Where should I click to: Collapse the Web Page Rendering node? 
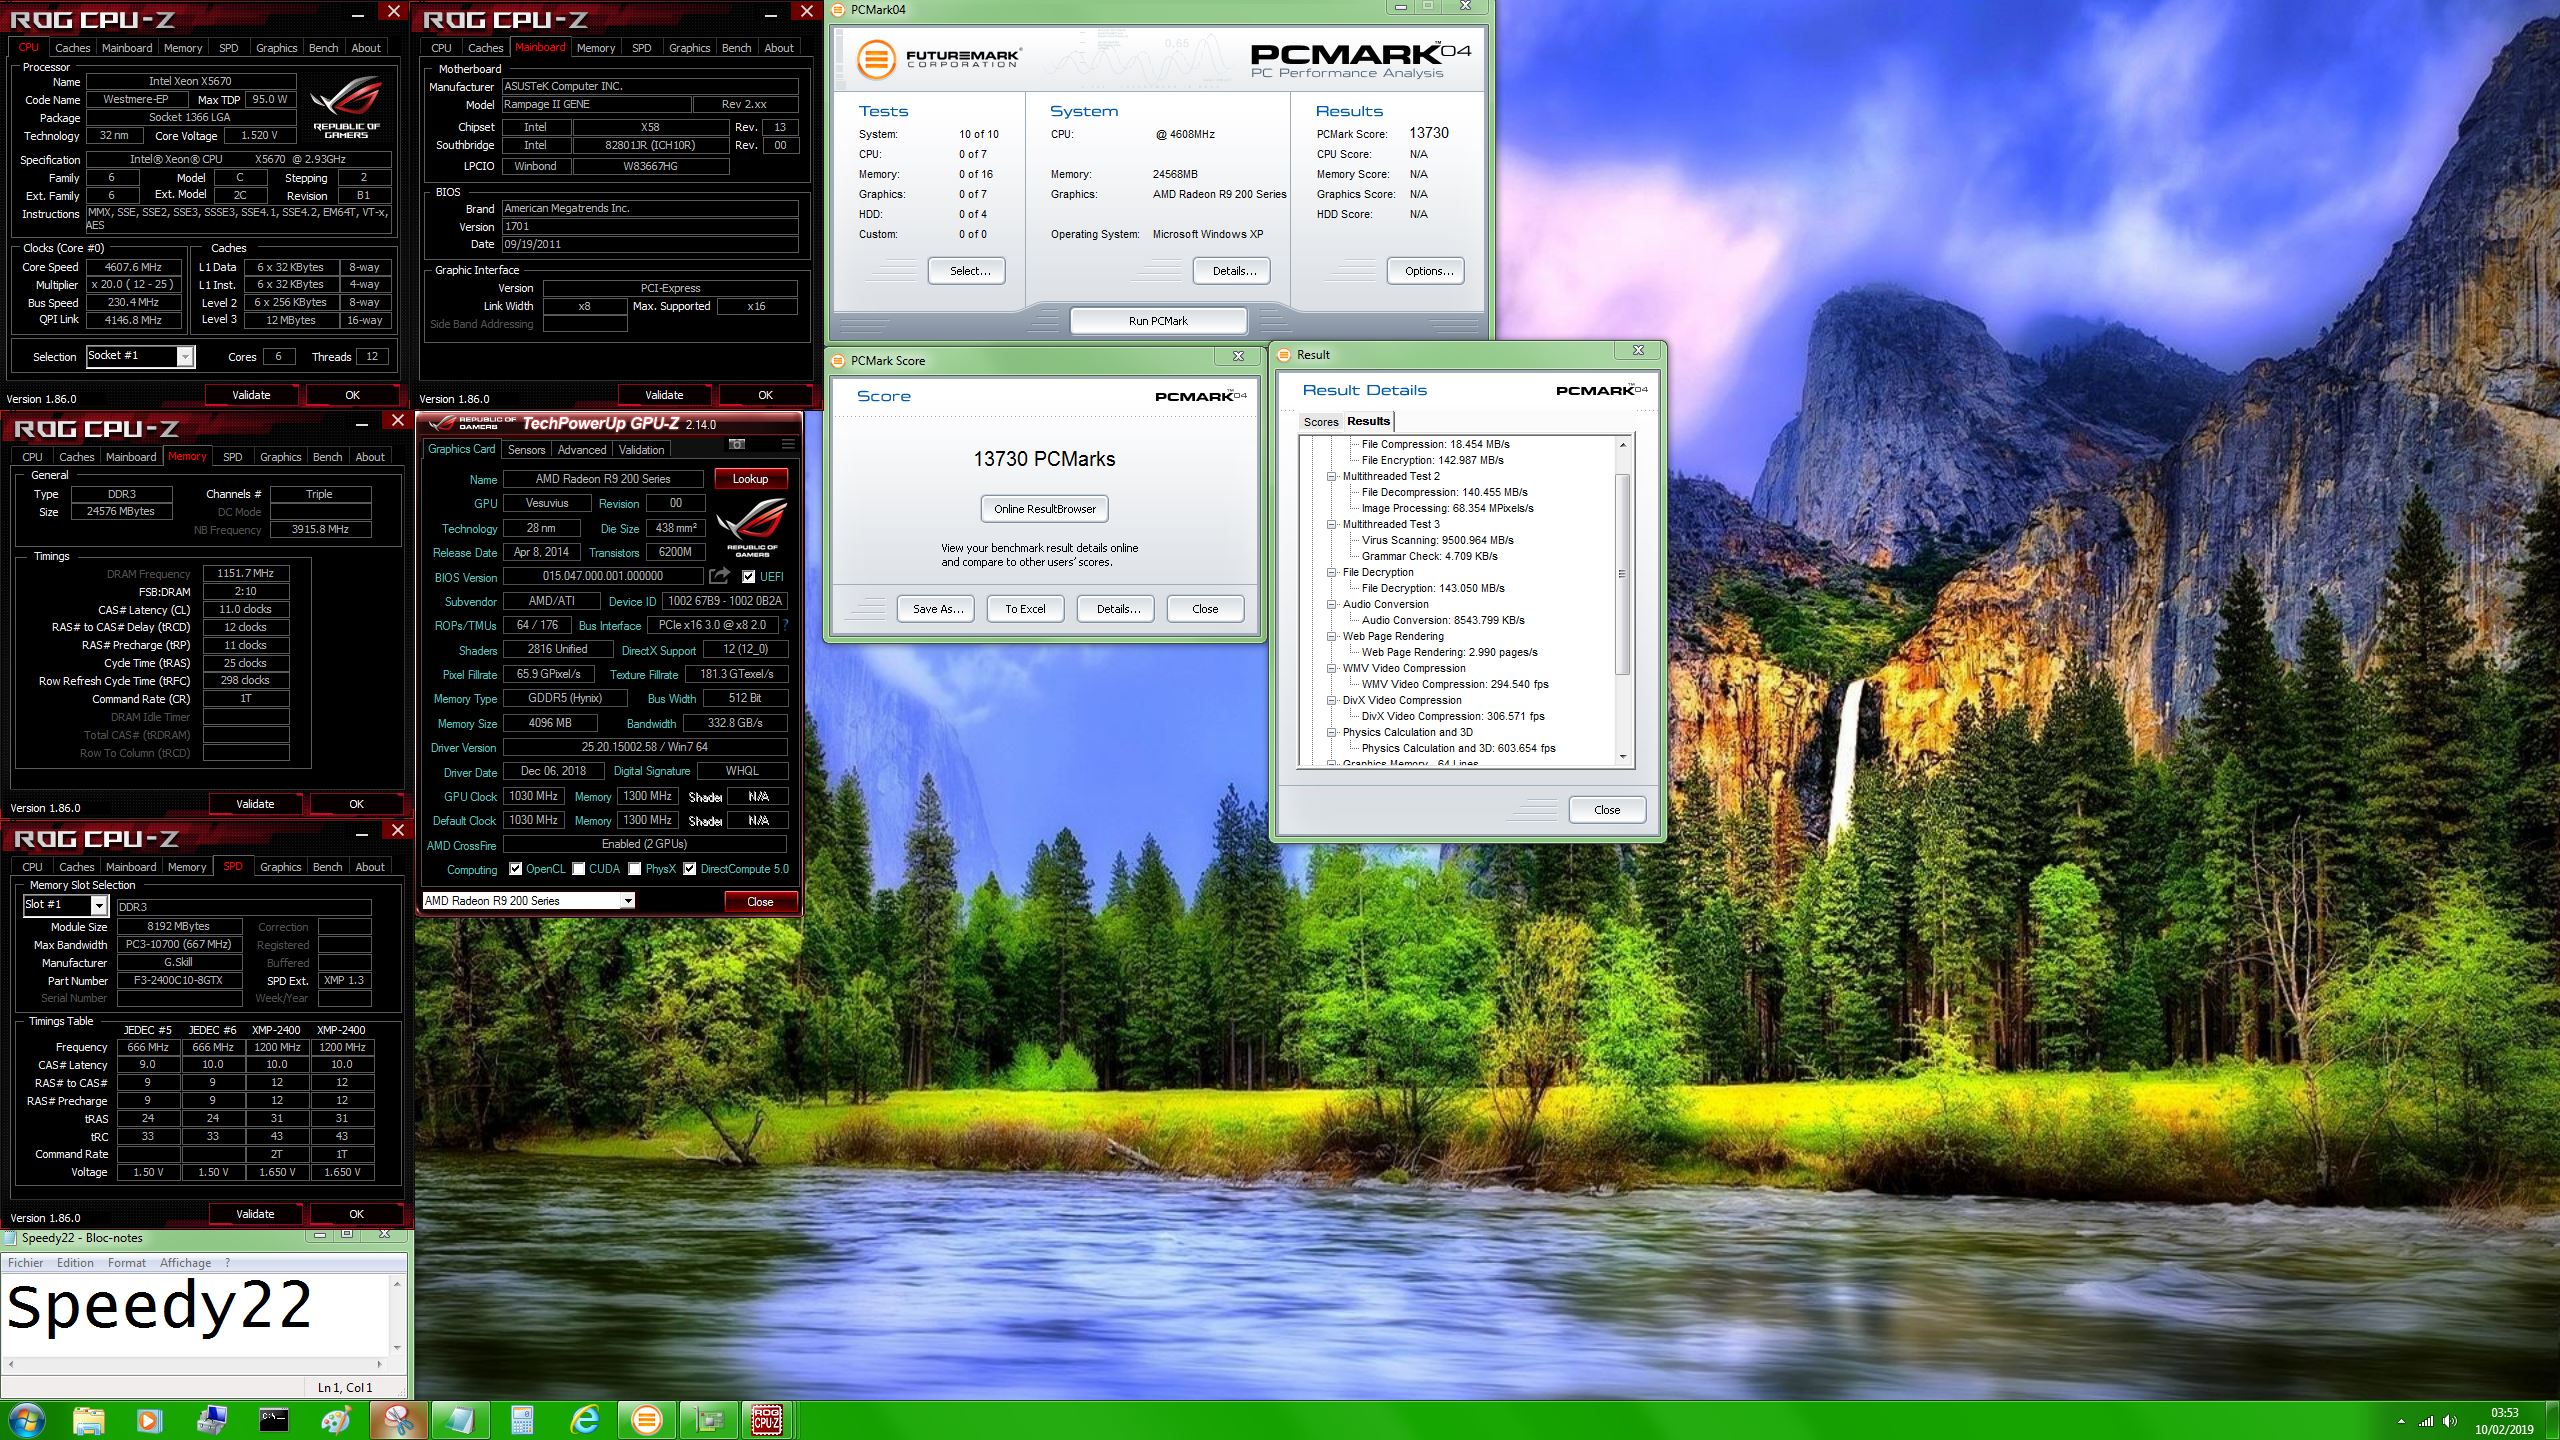1332,636
